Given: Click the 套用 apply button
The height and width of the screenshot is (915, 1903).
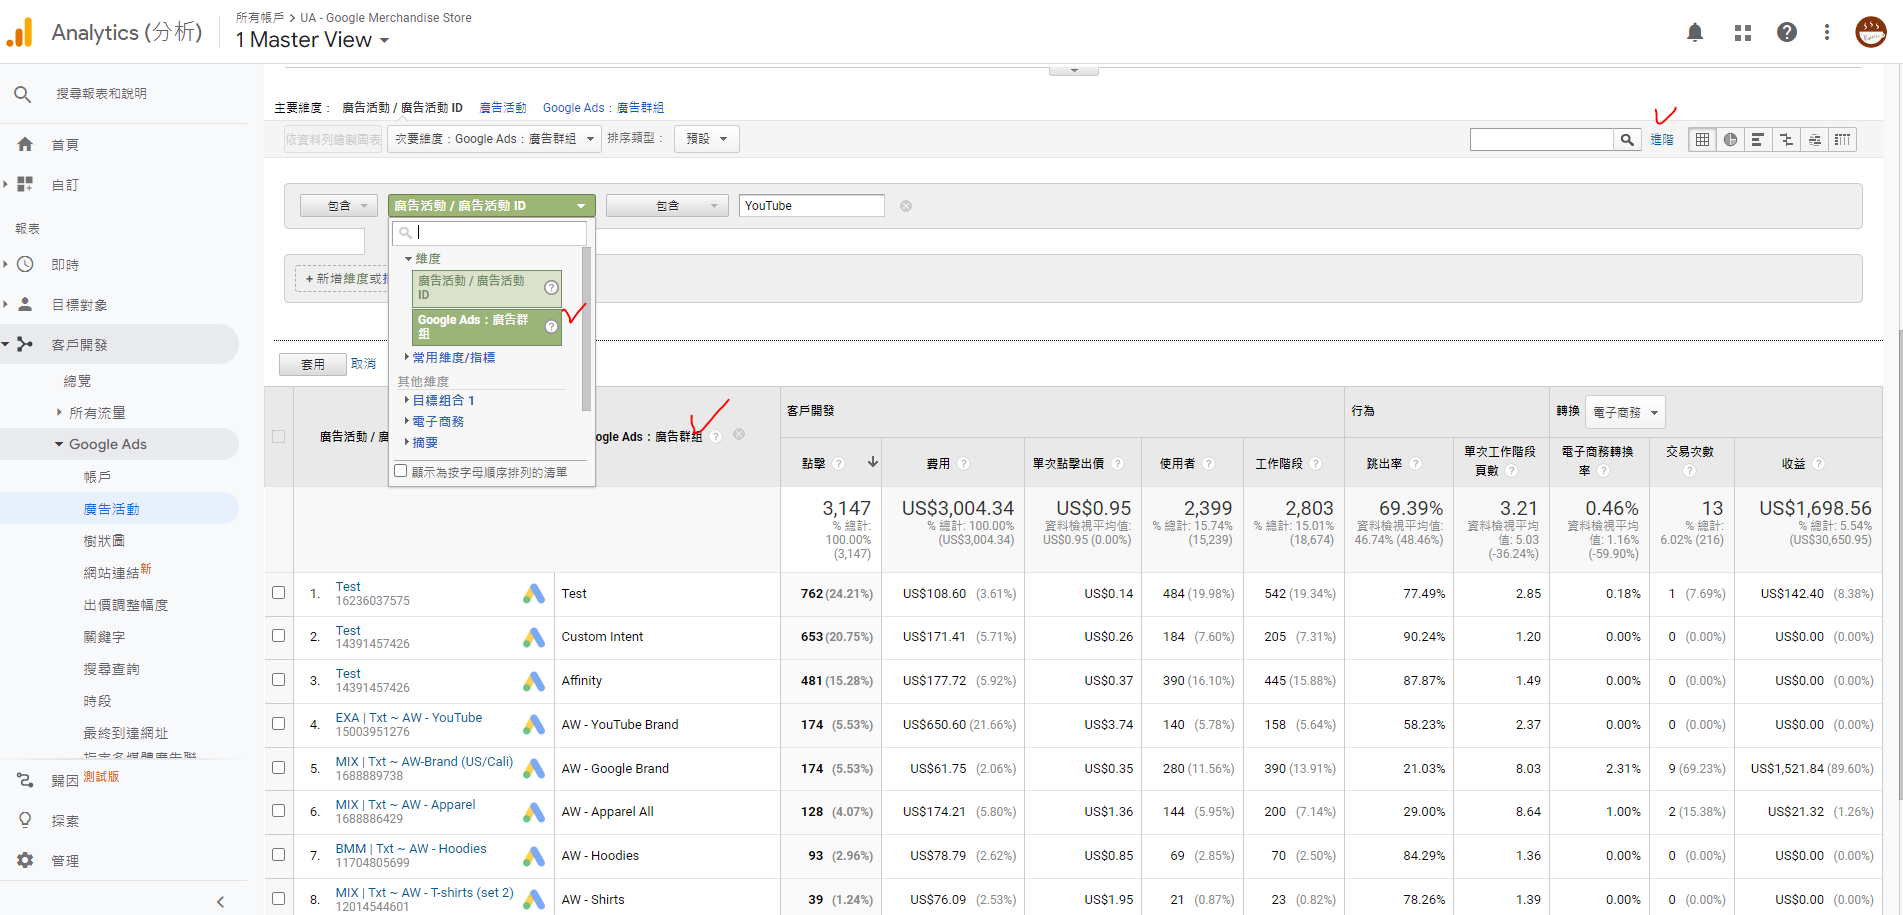Looking at the screenshot, I should pos(313,364).
